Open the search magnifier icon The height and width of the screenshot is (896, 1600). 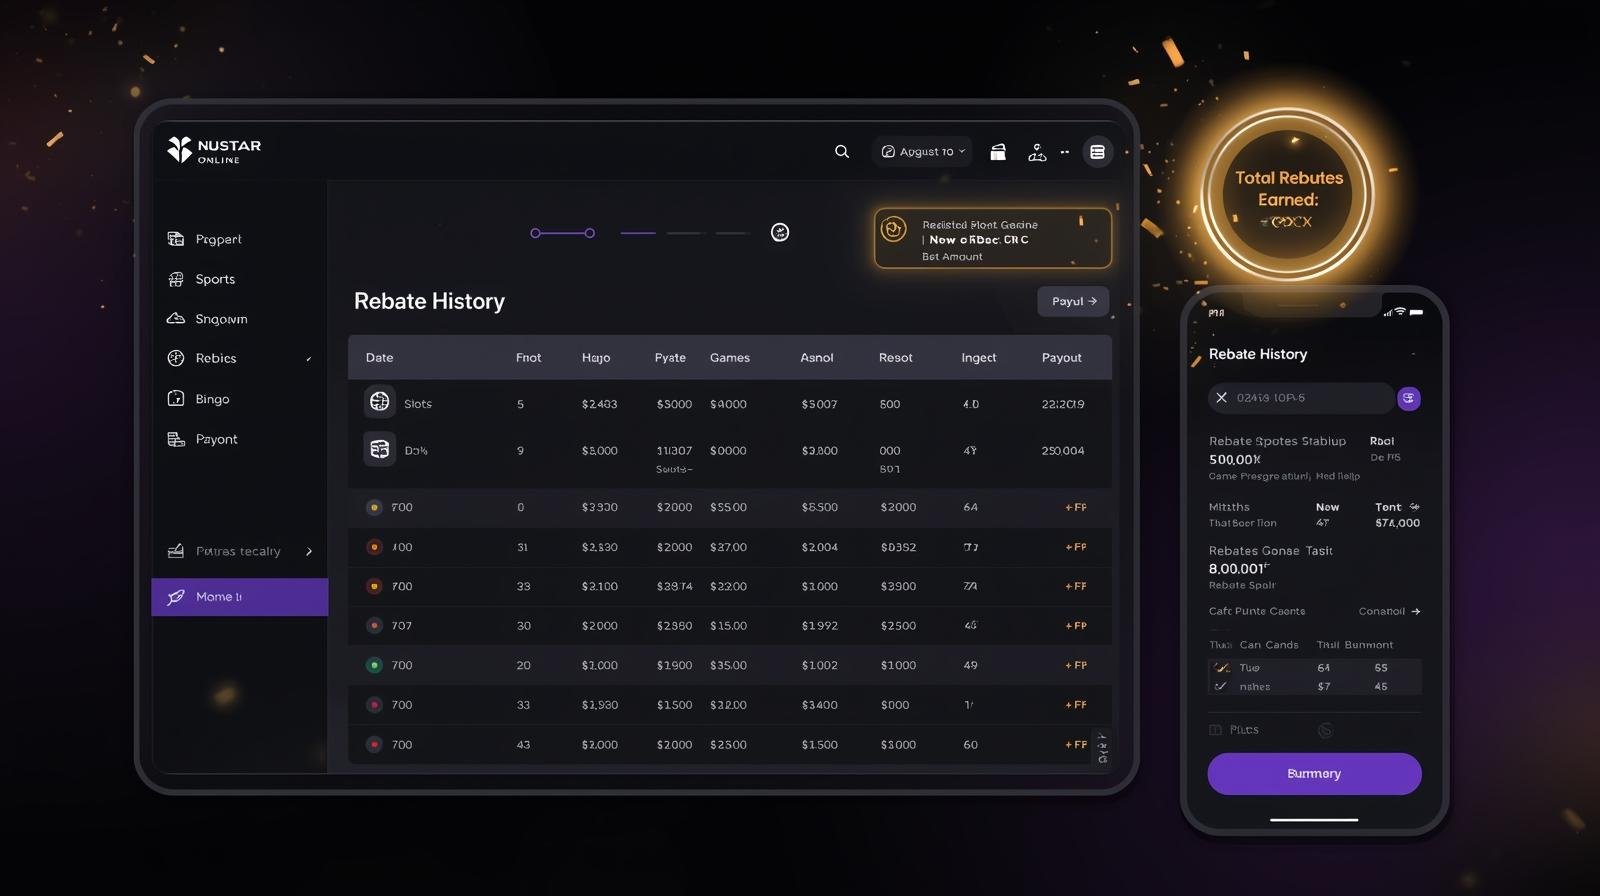(842, 152)
